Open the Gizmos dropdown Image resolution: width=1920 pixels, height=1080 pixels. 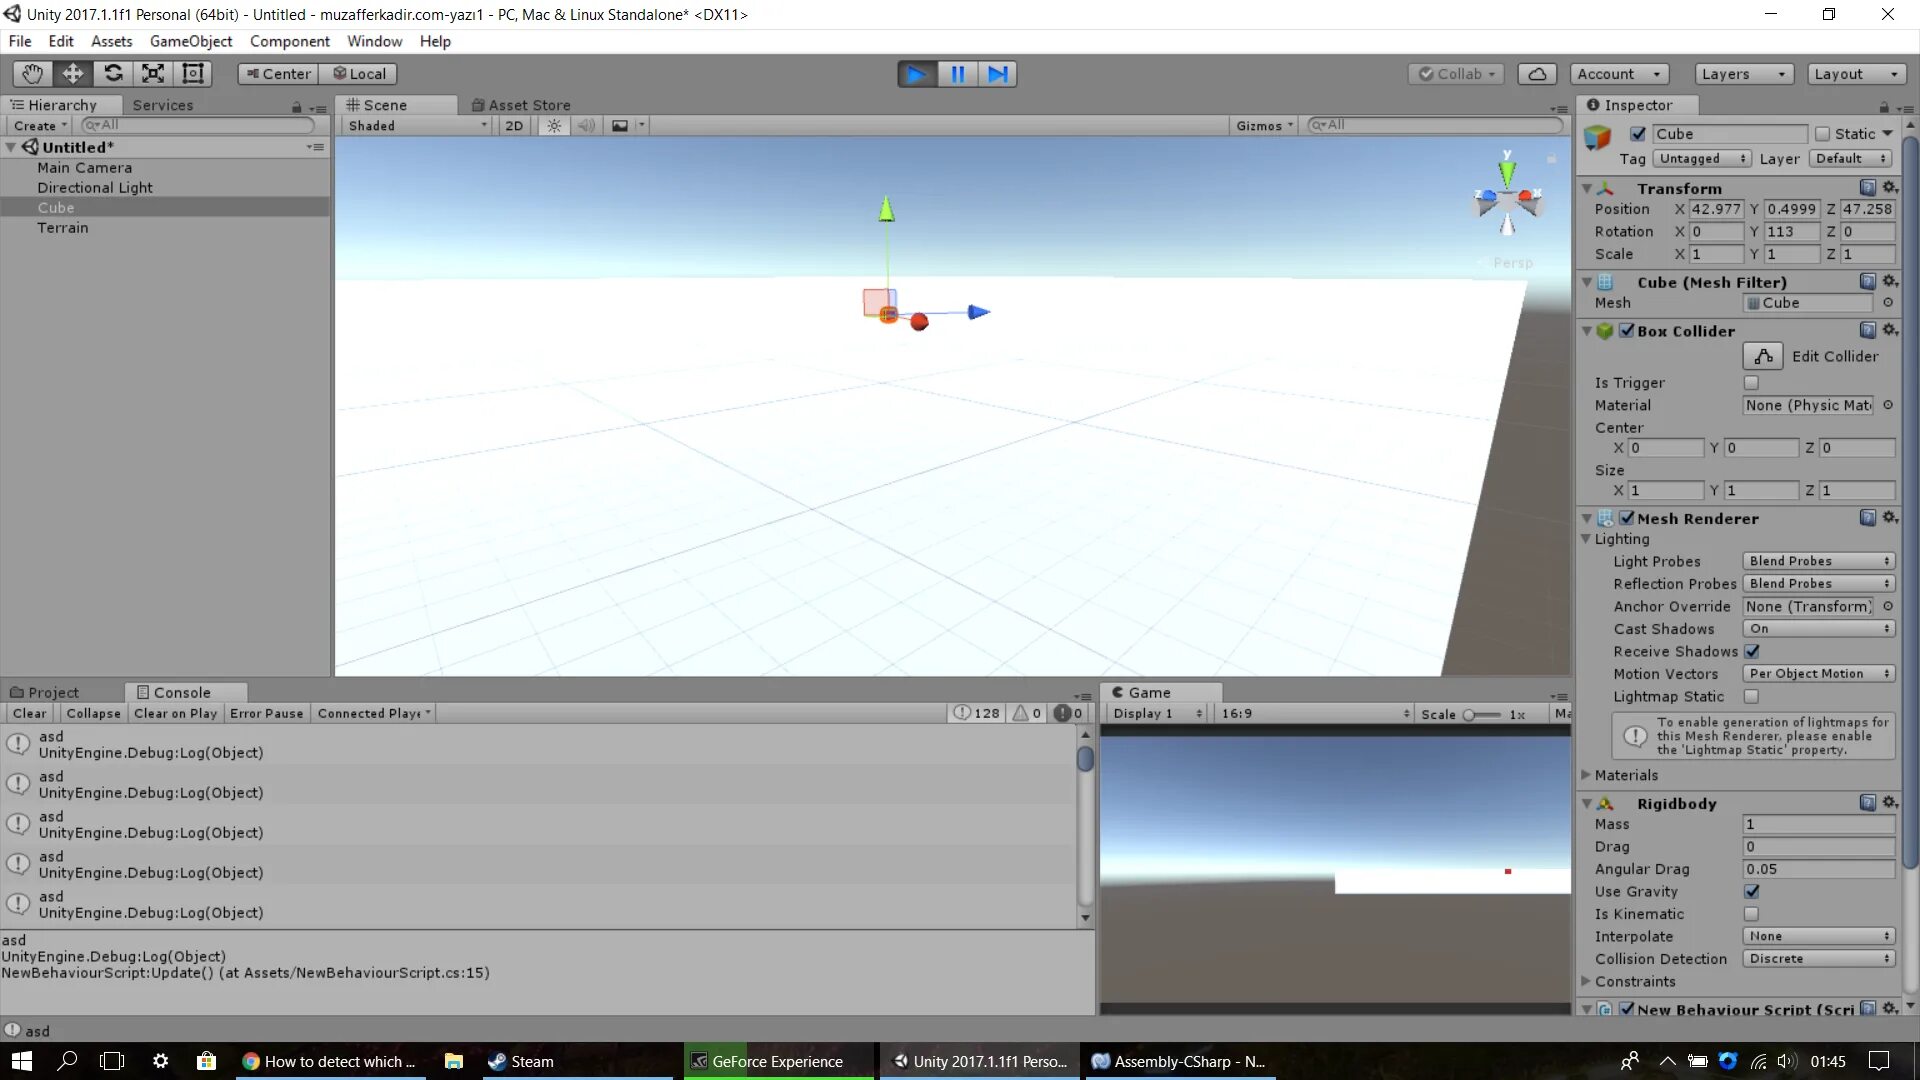(x=1264, y=126)
